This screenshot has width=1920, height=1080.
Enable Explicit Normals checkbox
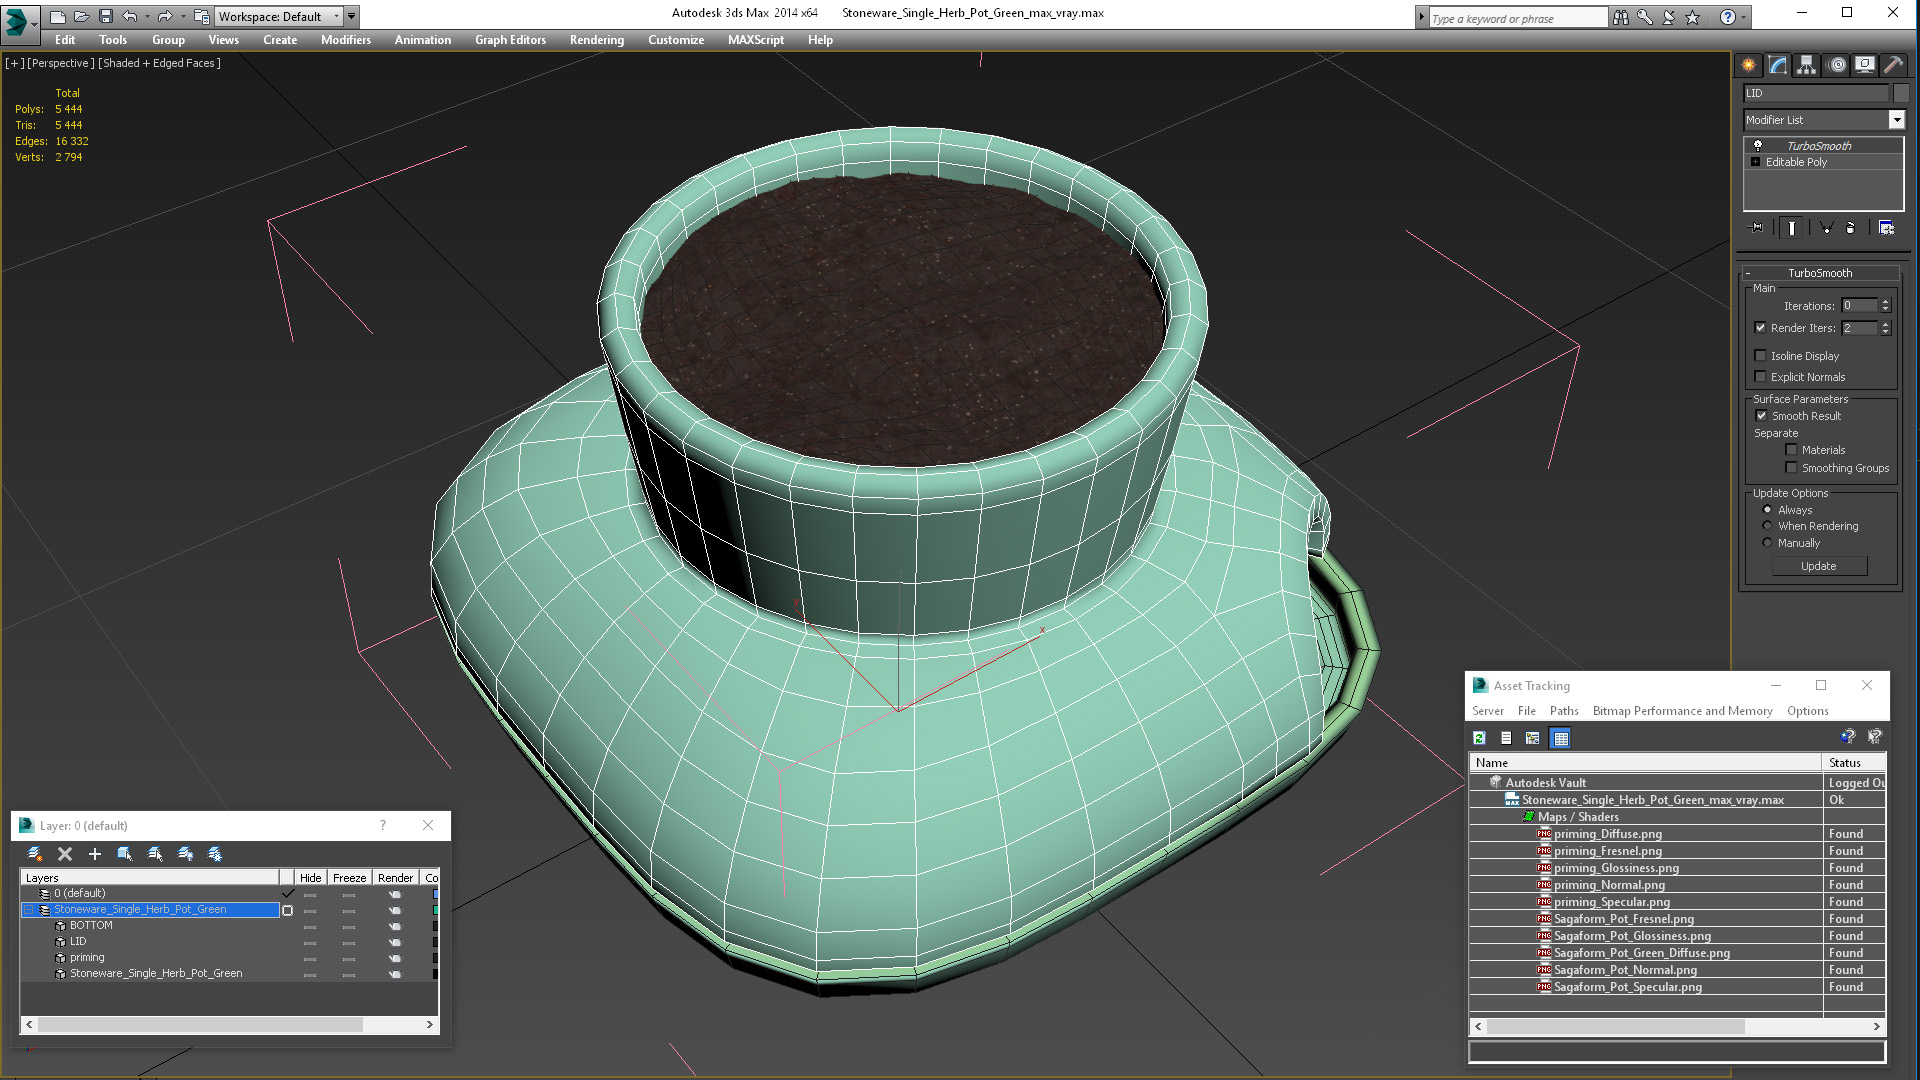[1760, 377]
